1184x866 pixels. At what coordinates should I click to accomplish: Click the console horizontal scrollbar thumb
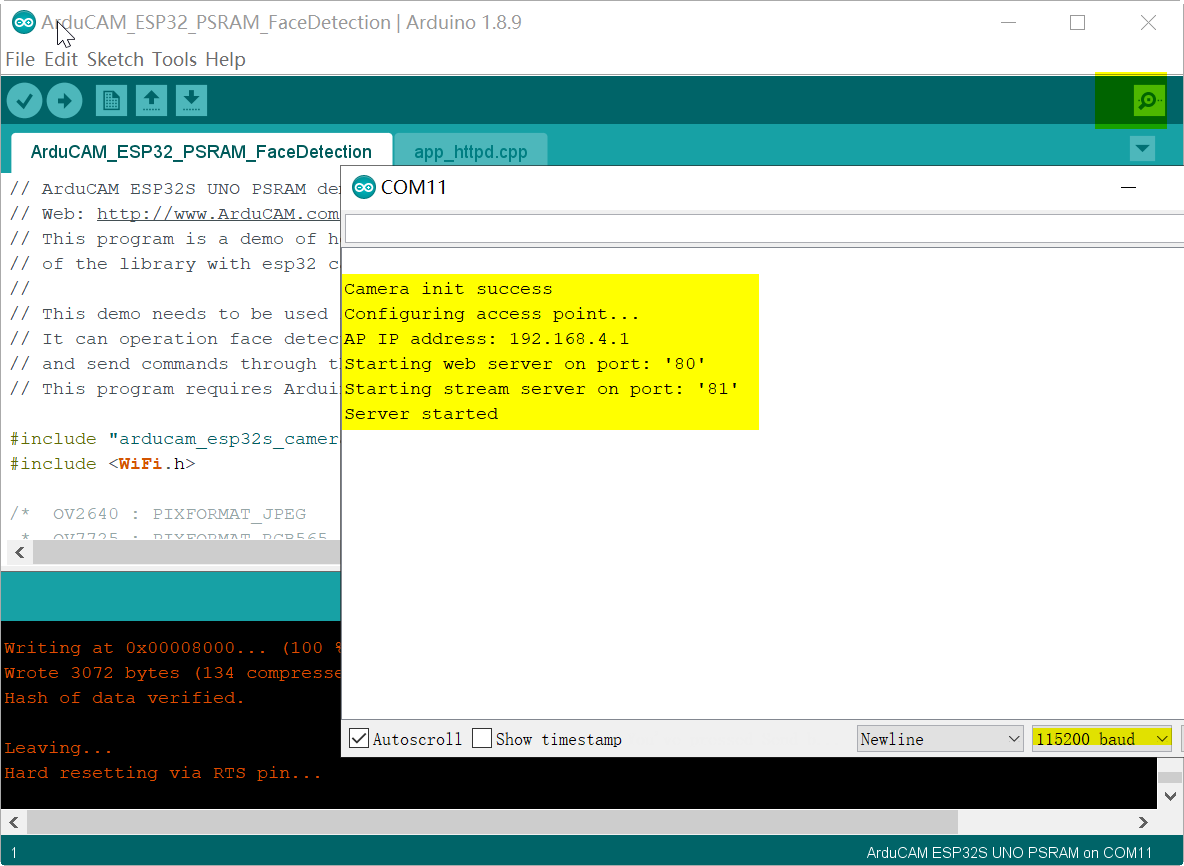(492, 822)
